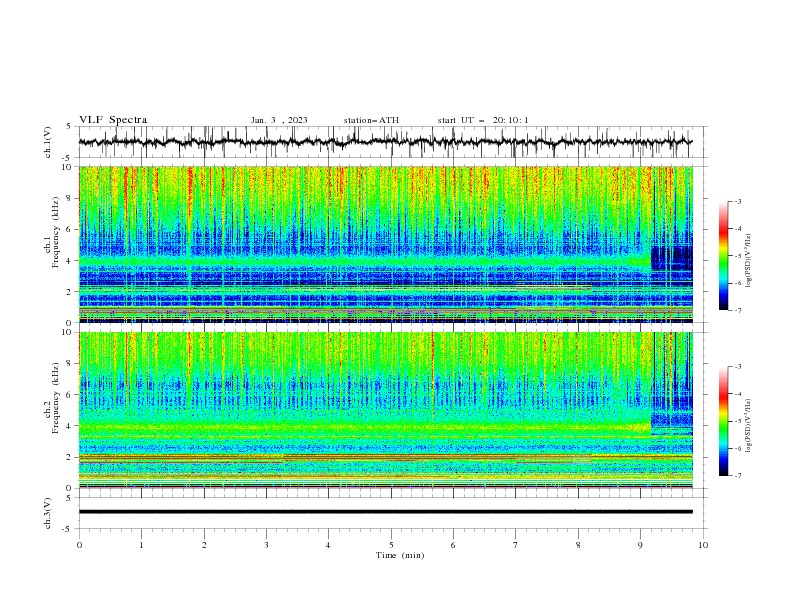Click time axis tick label "8"
Image resolution: width=792 pixels, height=612 pixels.
coord(578,545)
